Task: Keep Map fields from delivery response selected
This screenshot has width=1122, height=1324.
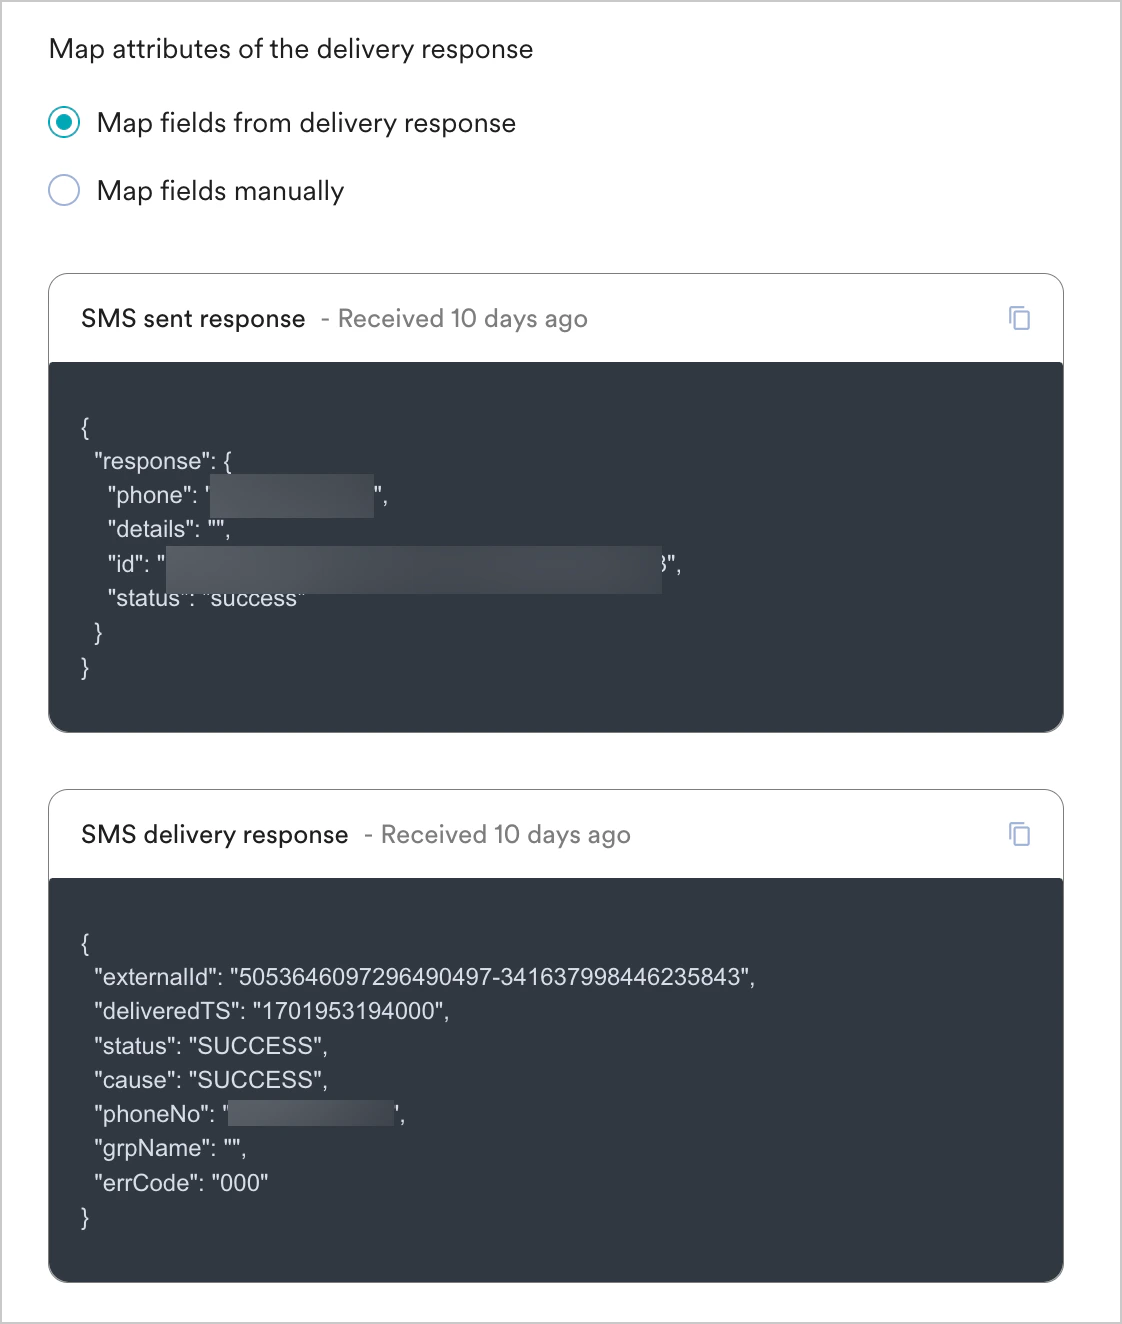Action: pos(63,122)
